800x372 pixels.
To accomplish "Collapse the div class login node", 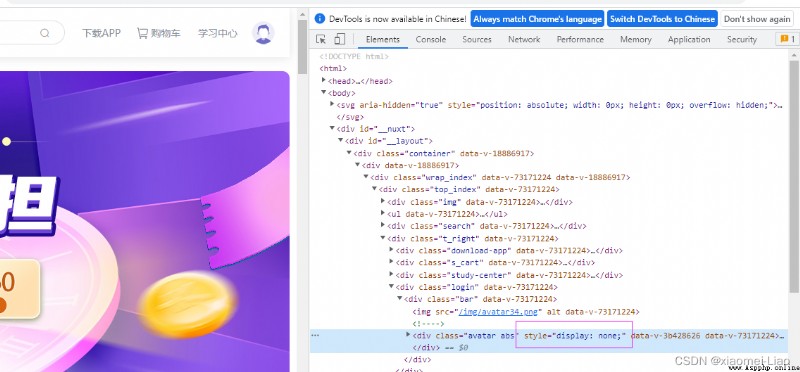I will tap(391, 287).
